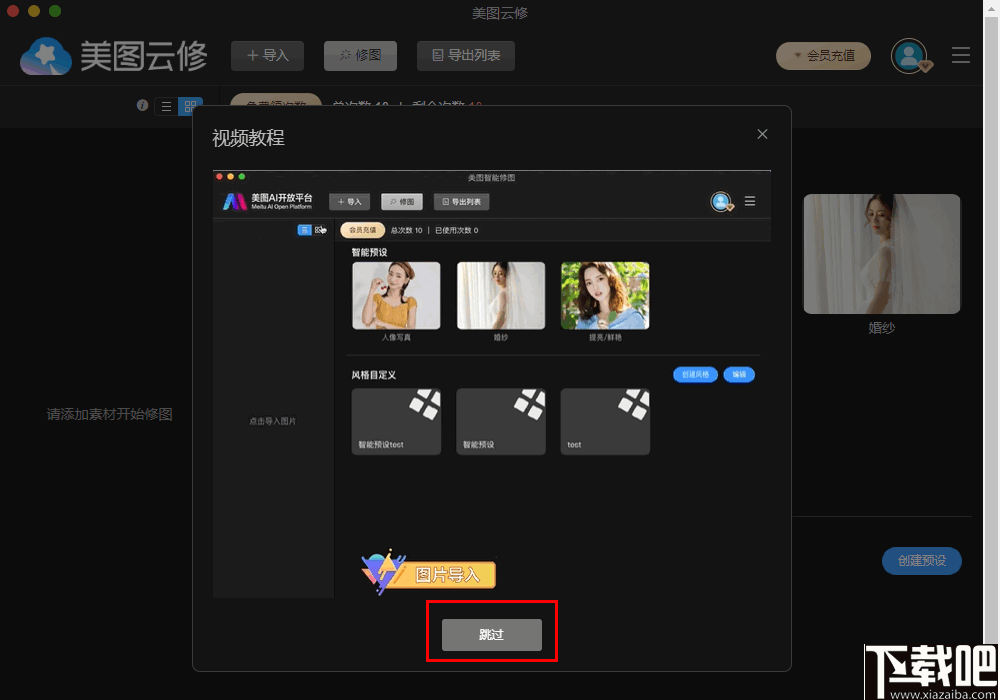Click the tutorial video's 提亮/鲜艳 thumbnail
The width and height of the screenshot is (1000, 700).
coord(605,296)
